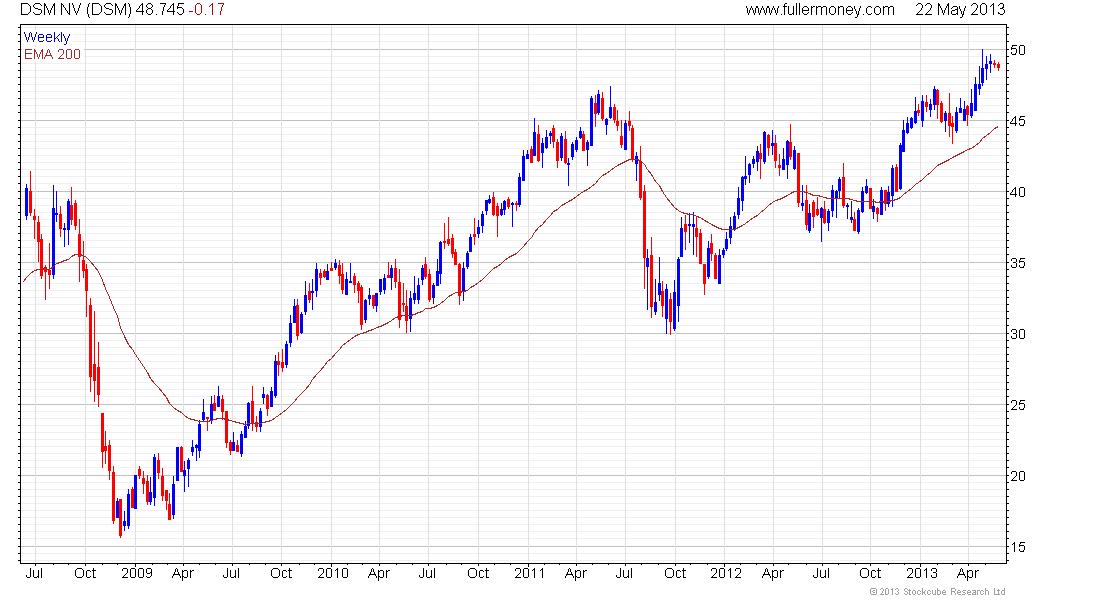The height and width of the screenshot is (600, 1100).
Task: Click the 25 price axis label
Action: click(1017, 406)
